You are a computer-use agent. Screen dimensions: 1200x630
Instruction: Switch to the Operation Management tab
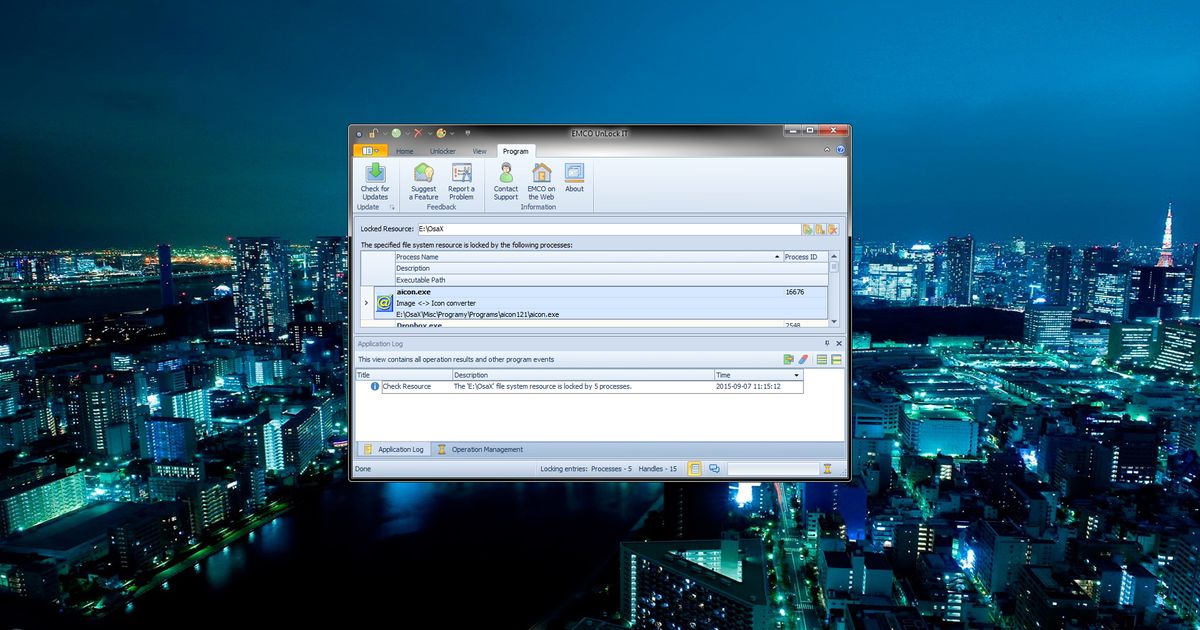(x=485, y=449)
